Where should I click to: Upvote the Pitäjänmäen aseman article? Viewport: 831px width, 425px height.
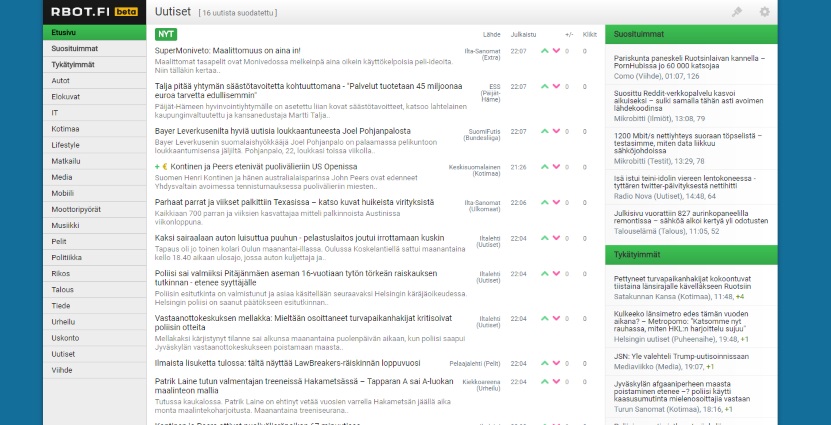click(x=545, y=274)
